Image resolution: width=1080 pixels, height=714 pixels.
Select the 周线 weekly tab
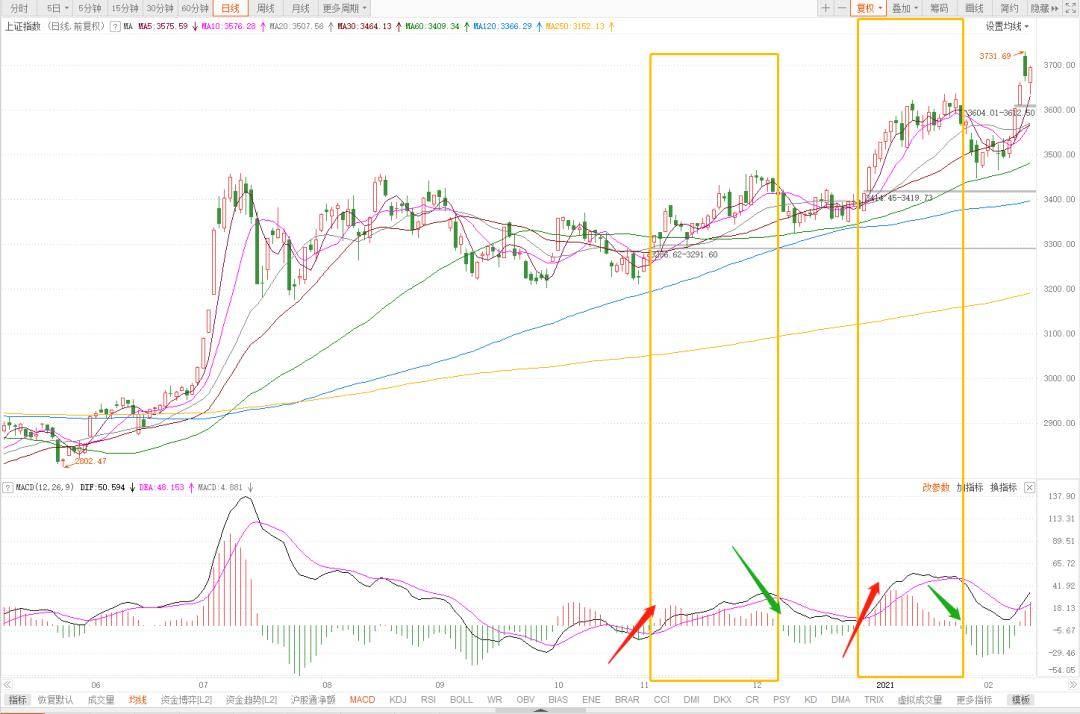coord(265,8)
